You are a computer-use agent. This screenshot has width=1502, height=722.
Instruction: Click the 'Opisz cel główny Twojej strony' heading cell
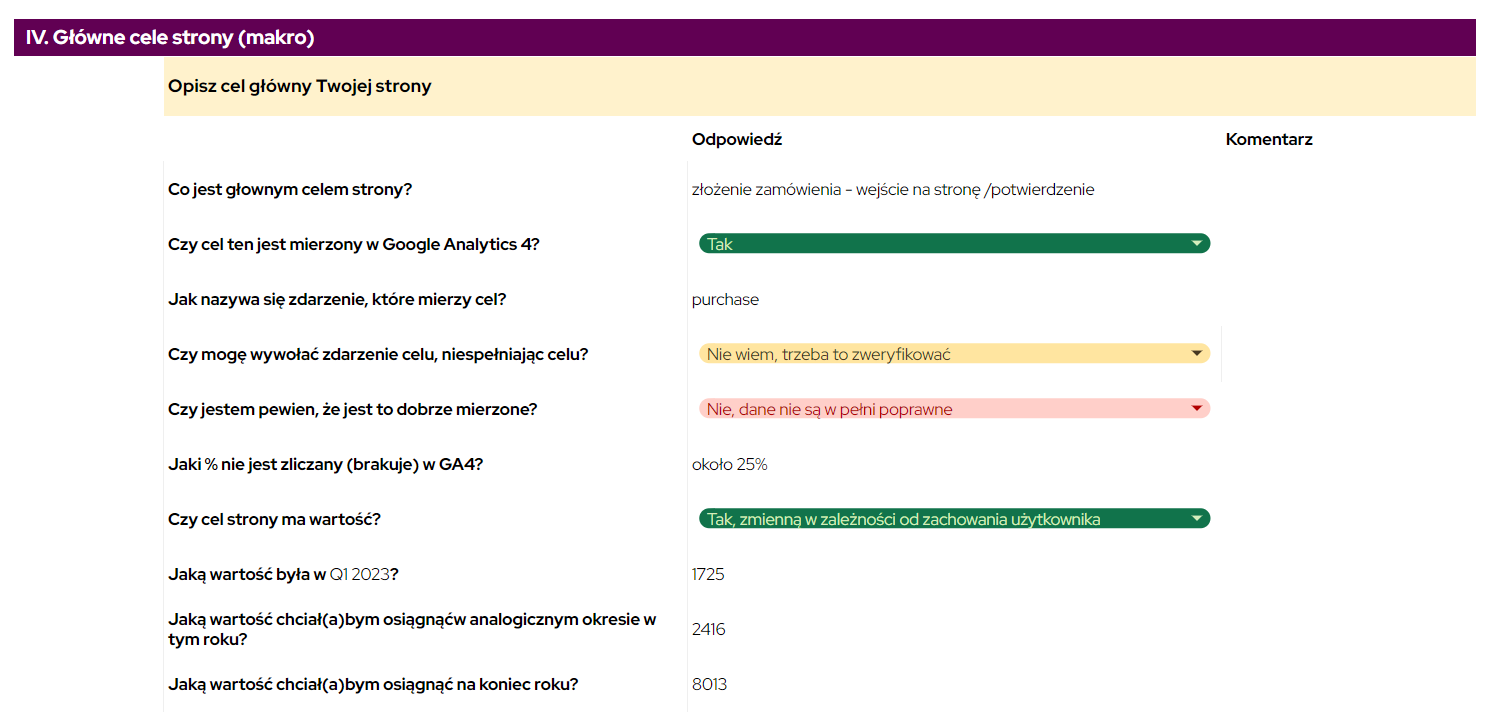pos(820,86)
